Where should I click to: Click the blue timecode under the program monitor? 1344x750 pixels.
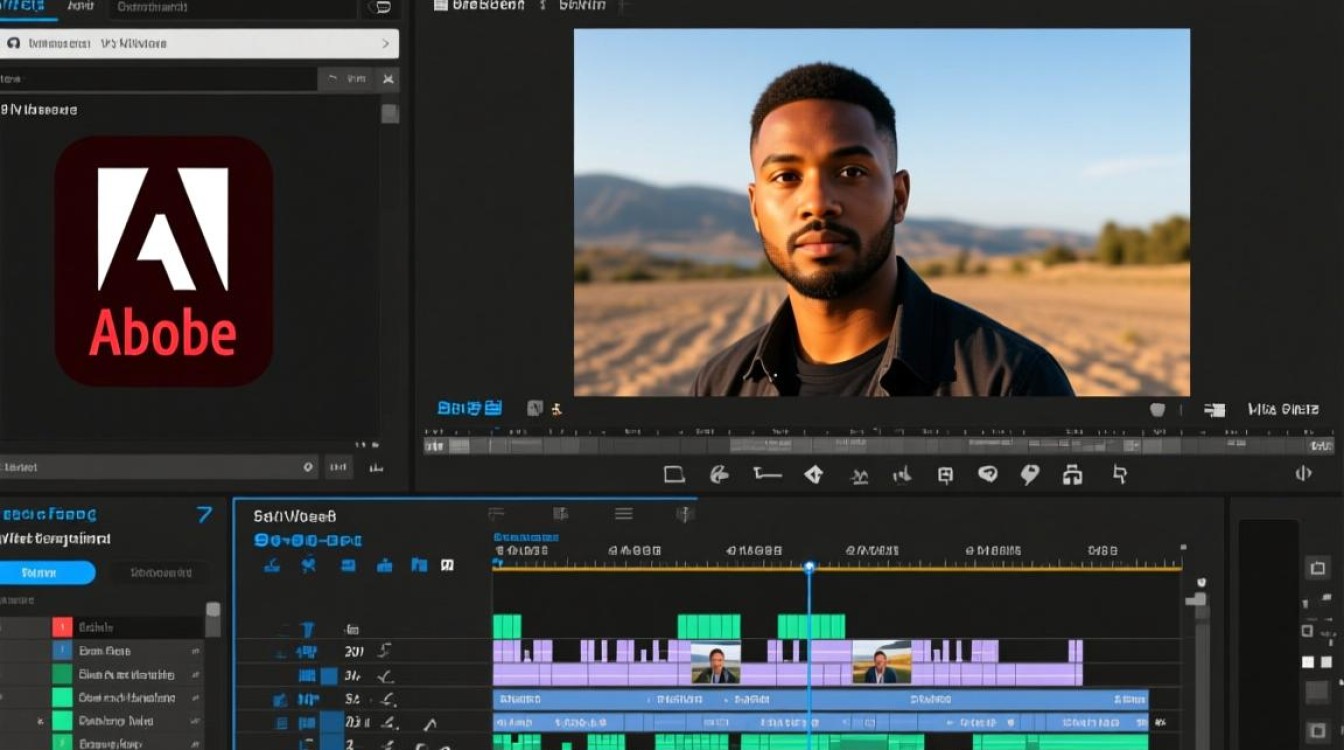point(469,408)
